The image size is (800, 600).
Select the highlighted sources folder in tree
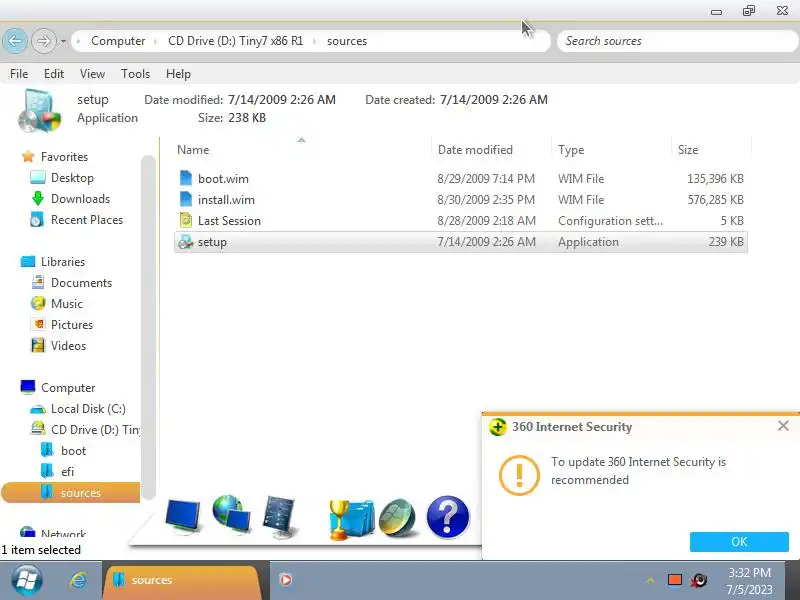click(x=71, y=492)
